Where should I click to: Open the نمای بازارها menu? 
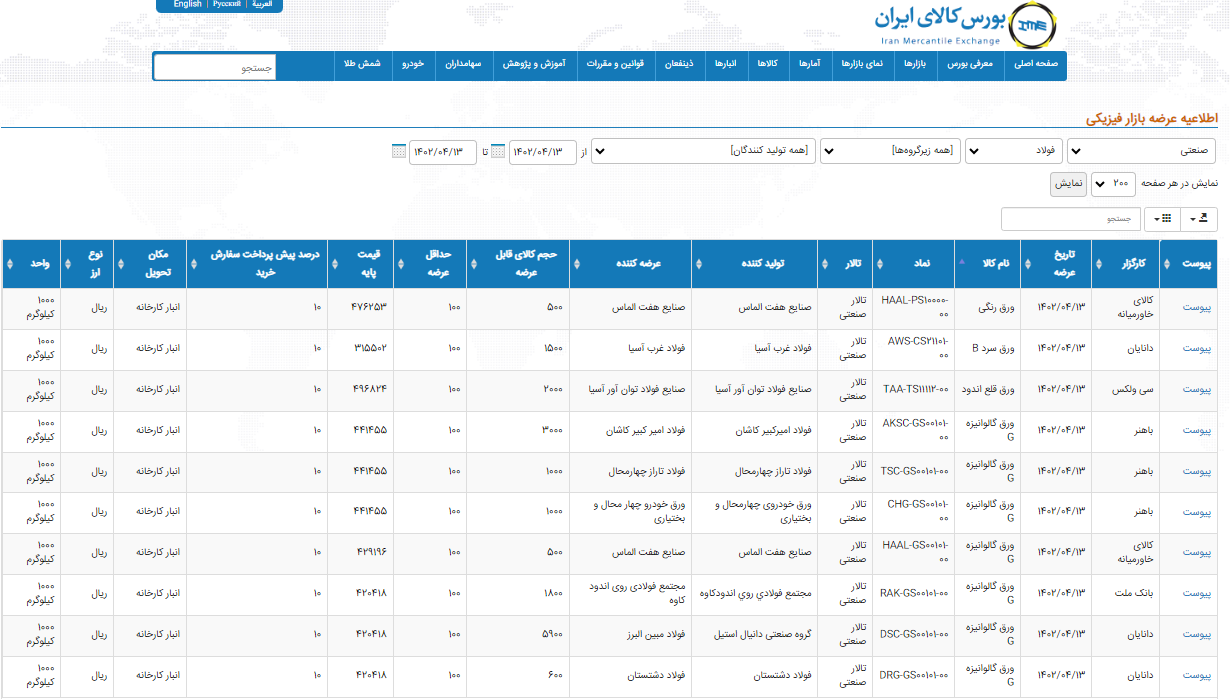[x=861, y=65]
